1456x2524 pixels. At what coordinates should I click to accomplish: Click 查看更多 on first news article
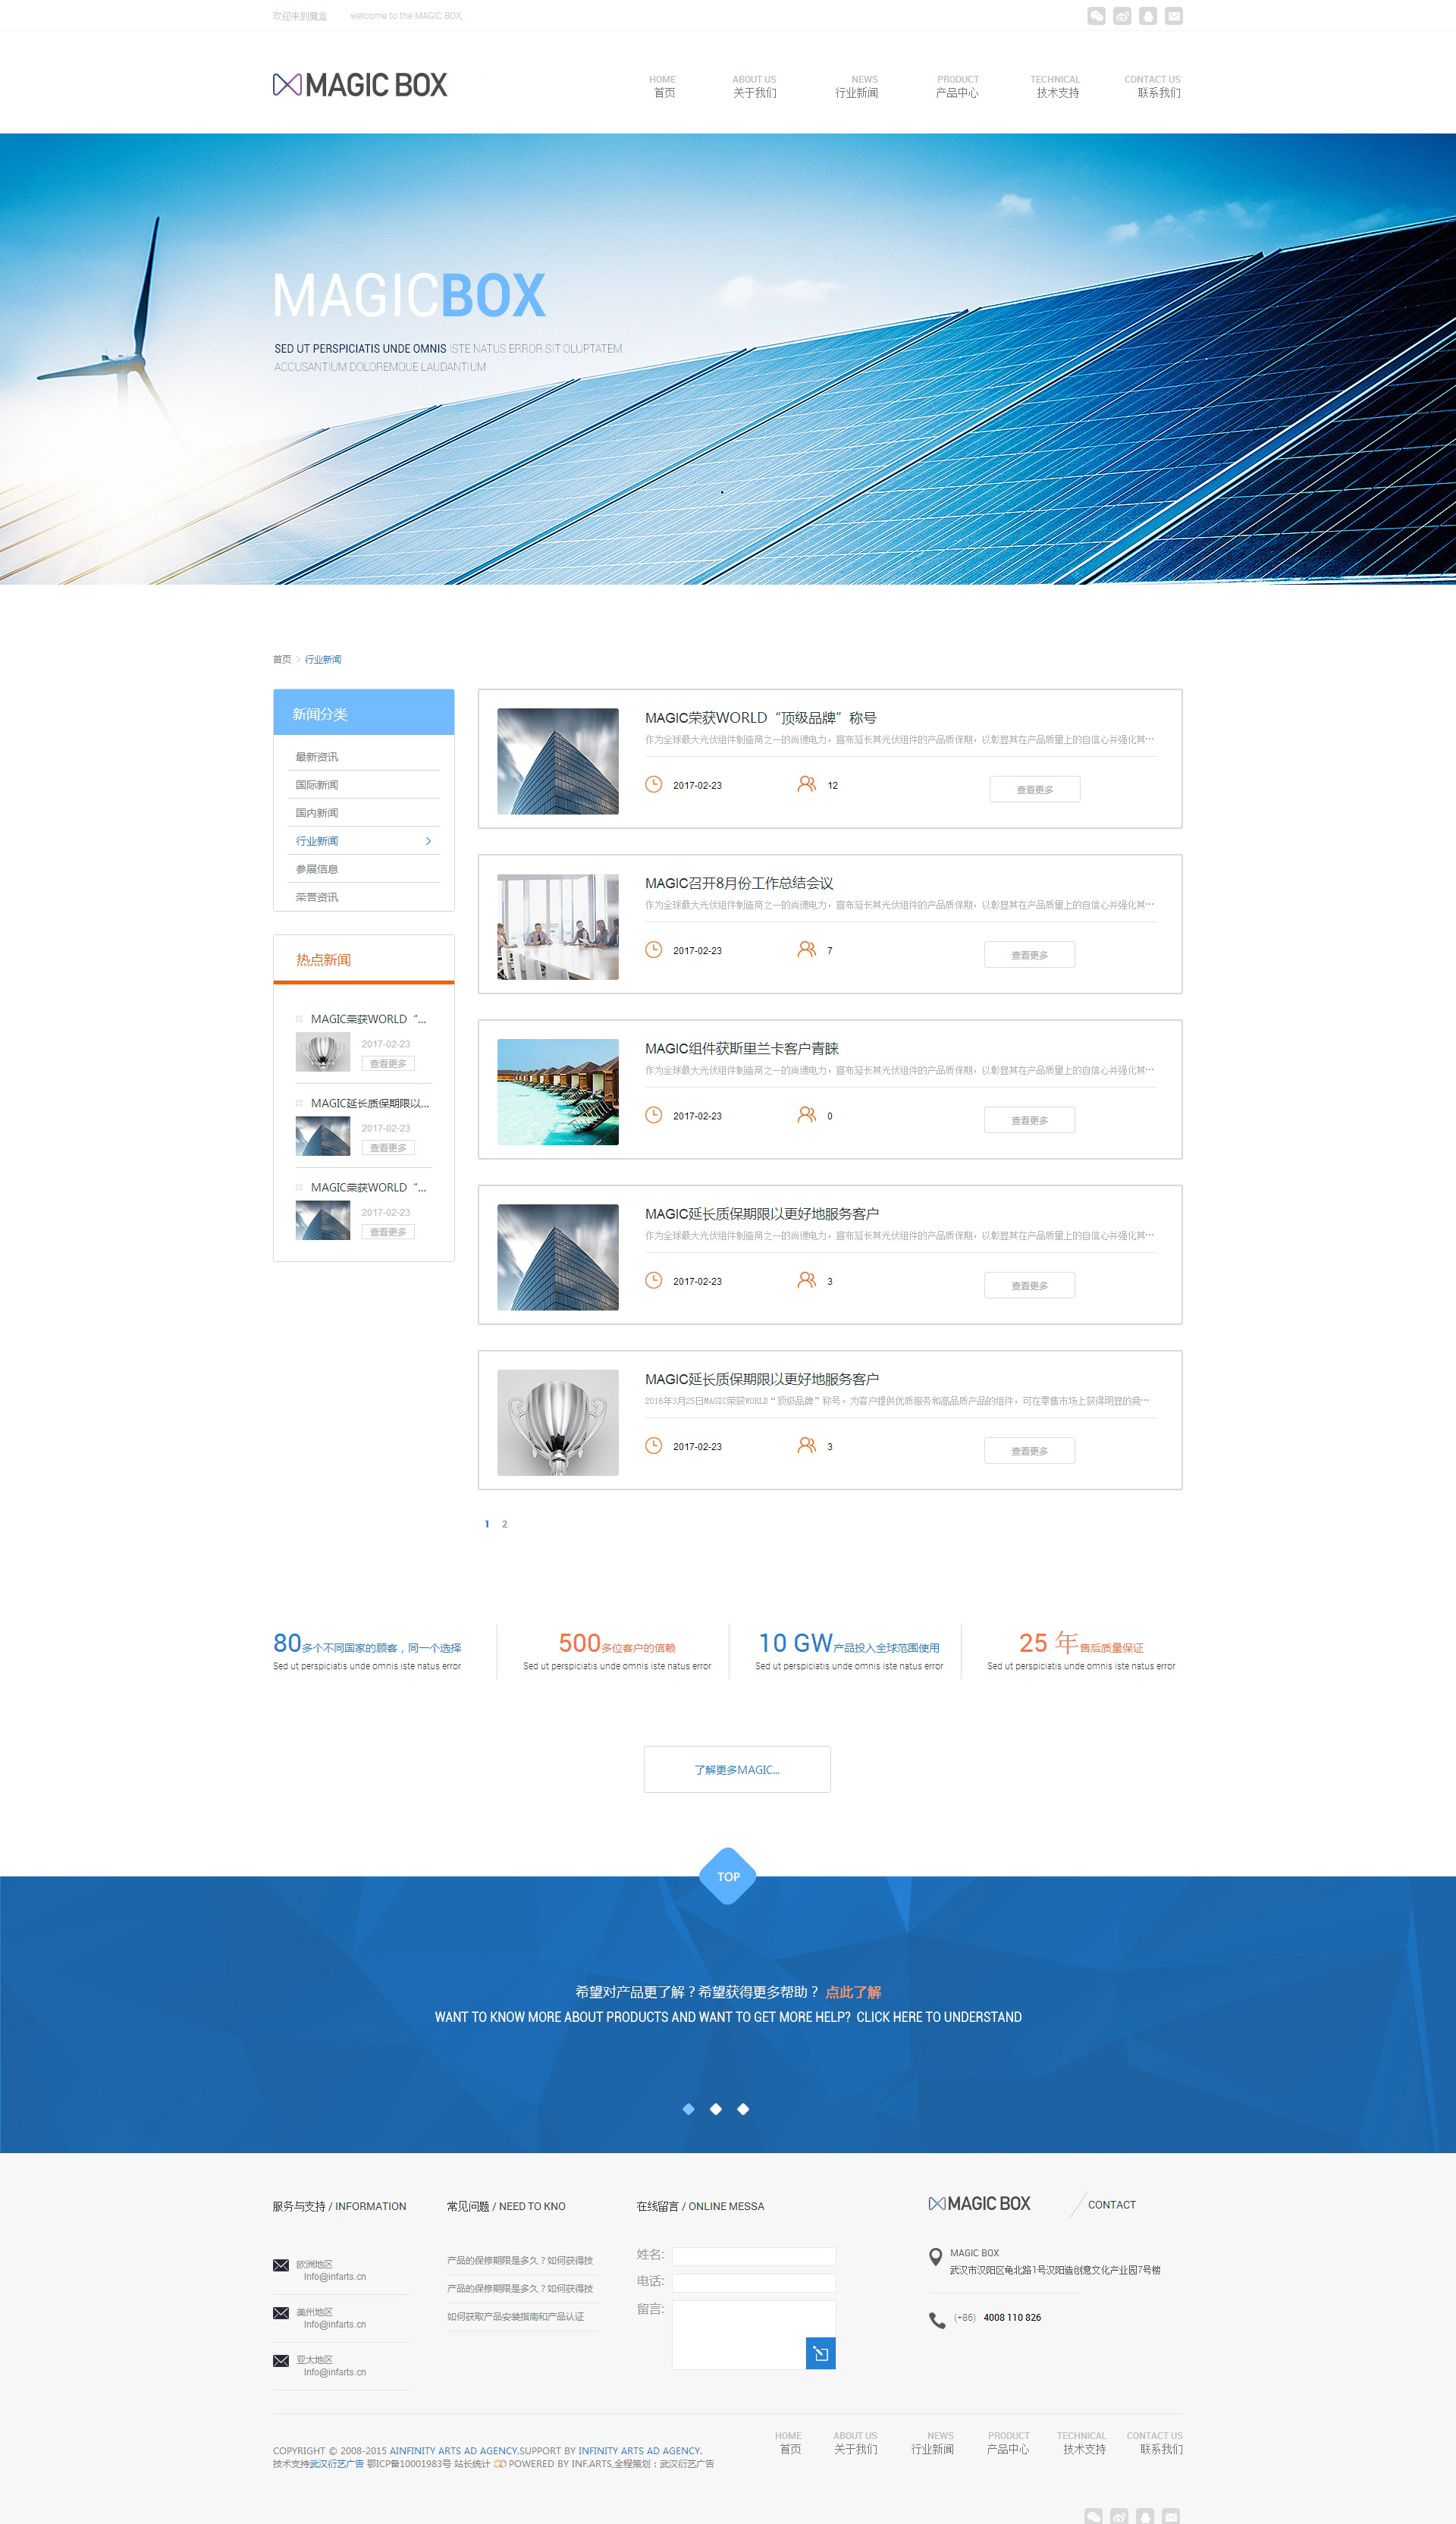coord(1034,789)
